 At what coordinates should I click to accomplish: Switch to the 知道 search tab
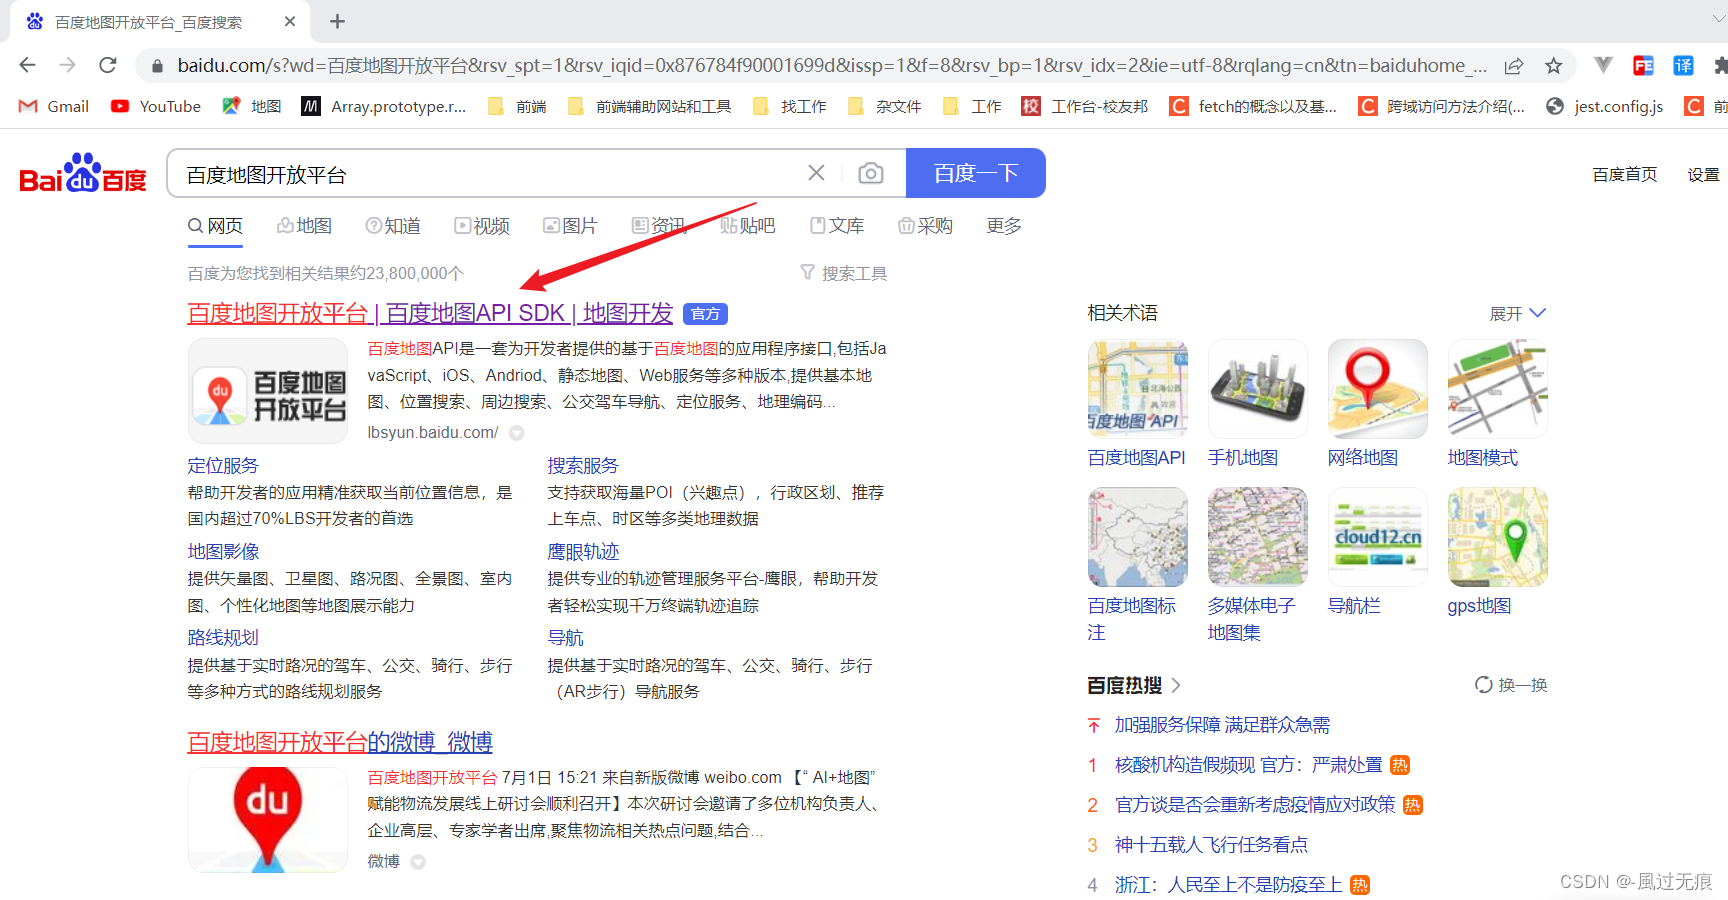point(393,226)
